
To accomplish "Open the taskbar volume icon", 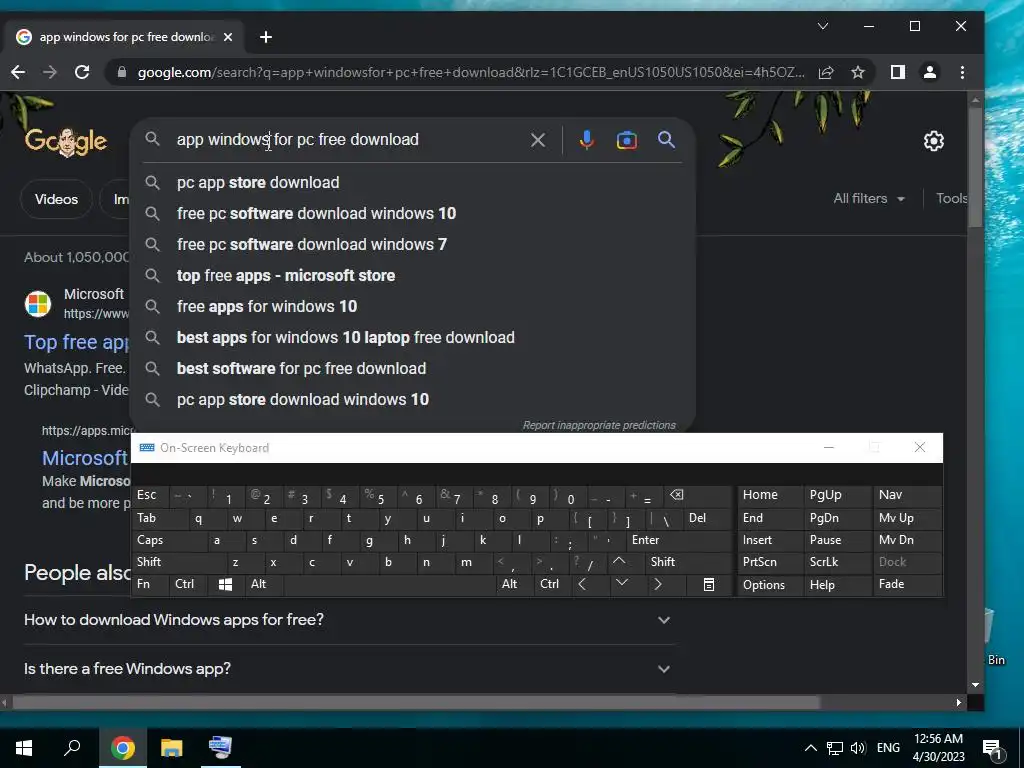I will (x=858, y=748).
